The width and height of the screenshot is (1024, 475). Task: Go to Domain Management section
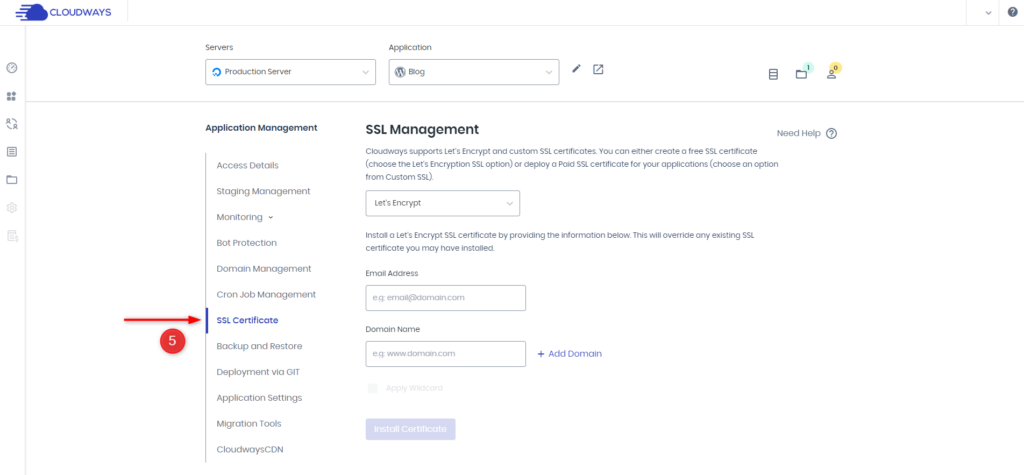[263, 269]
